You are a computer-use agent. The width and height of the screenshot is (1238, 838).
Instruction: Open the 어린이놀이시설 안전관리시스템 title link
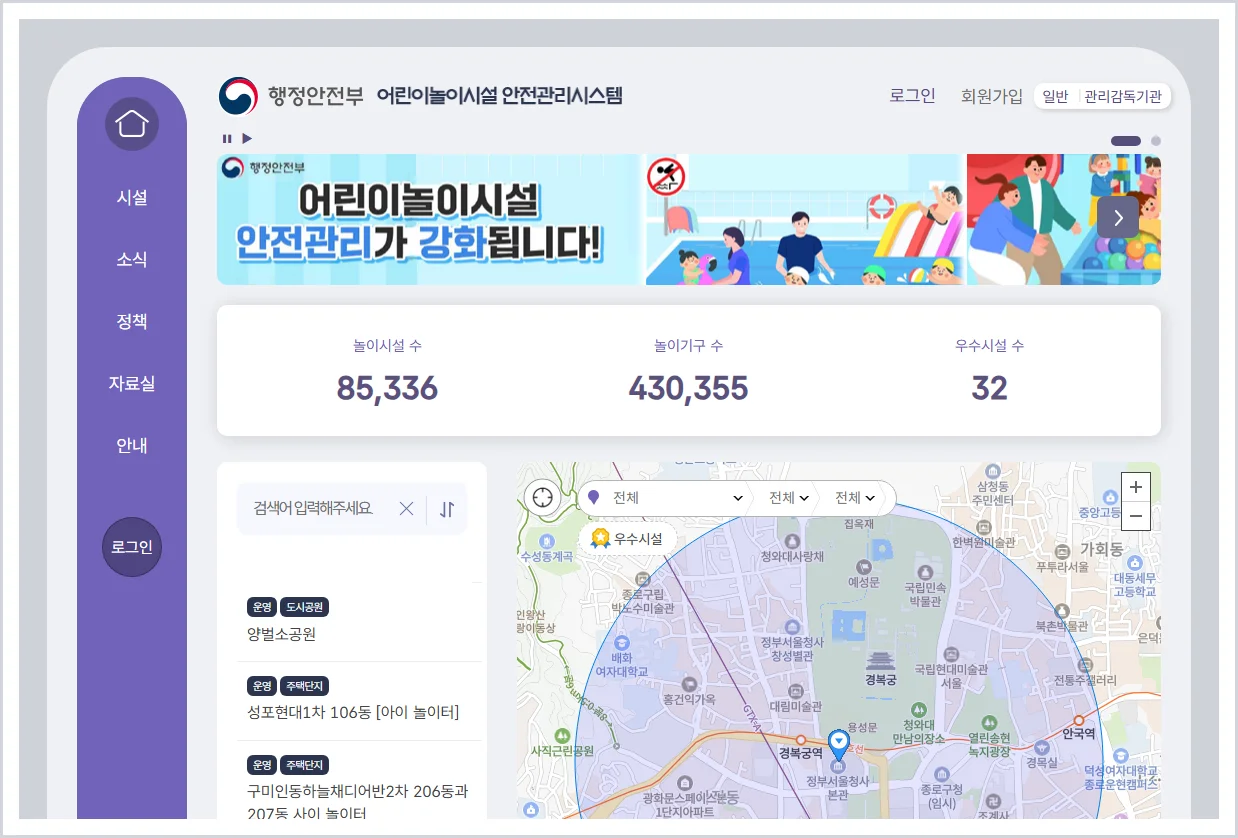[x=499, y=96]
